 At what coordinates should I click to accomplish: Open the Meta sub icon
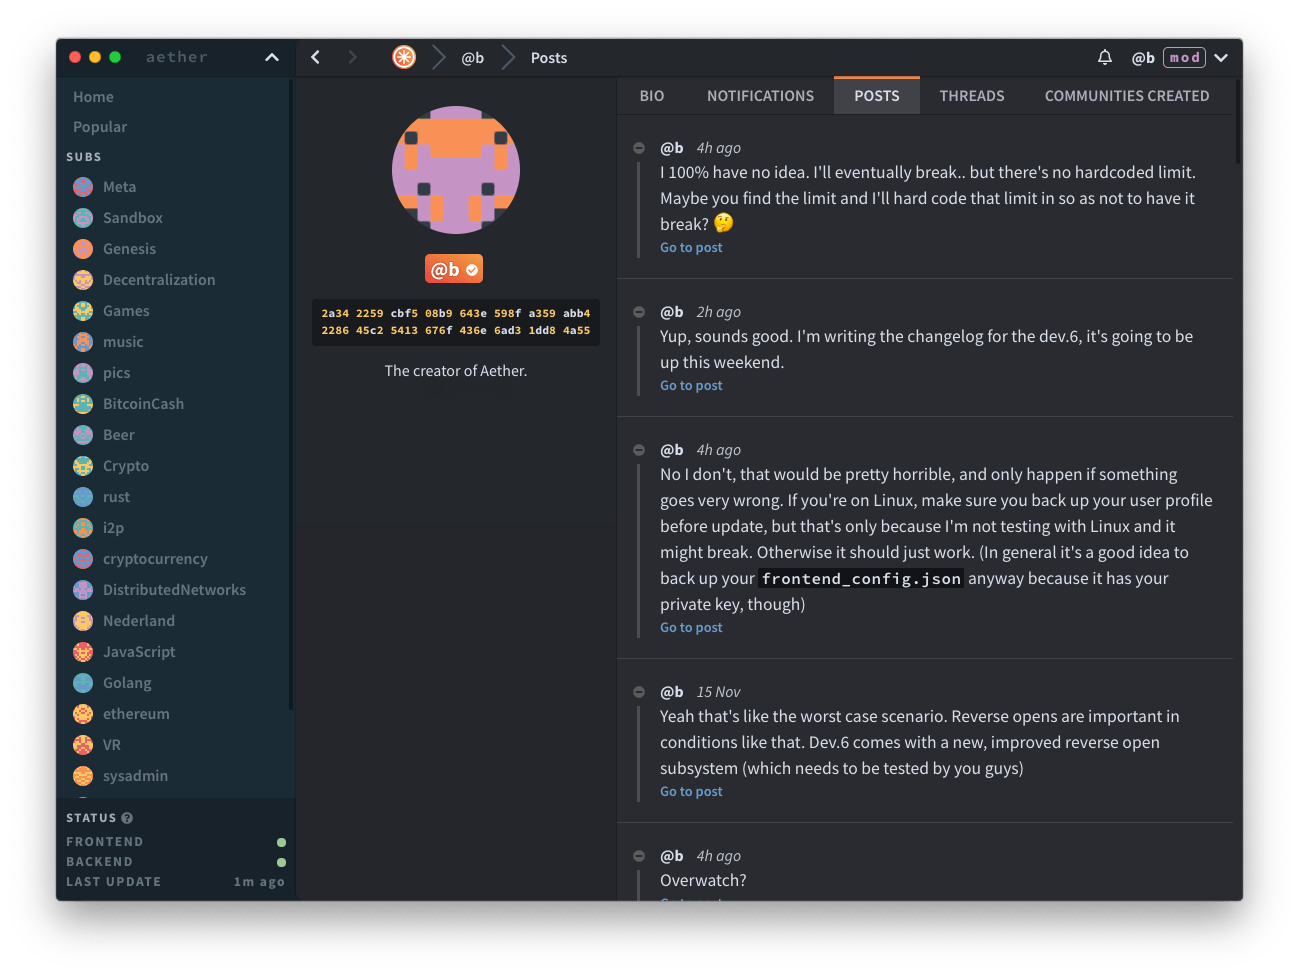[83, 187]
